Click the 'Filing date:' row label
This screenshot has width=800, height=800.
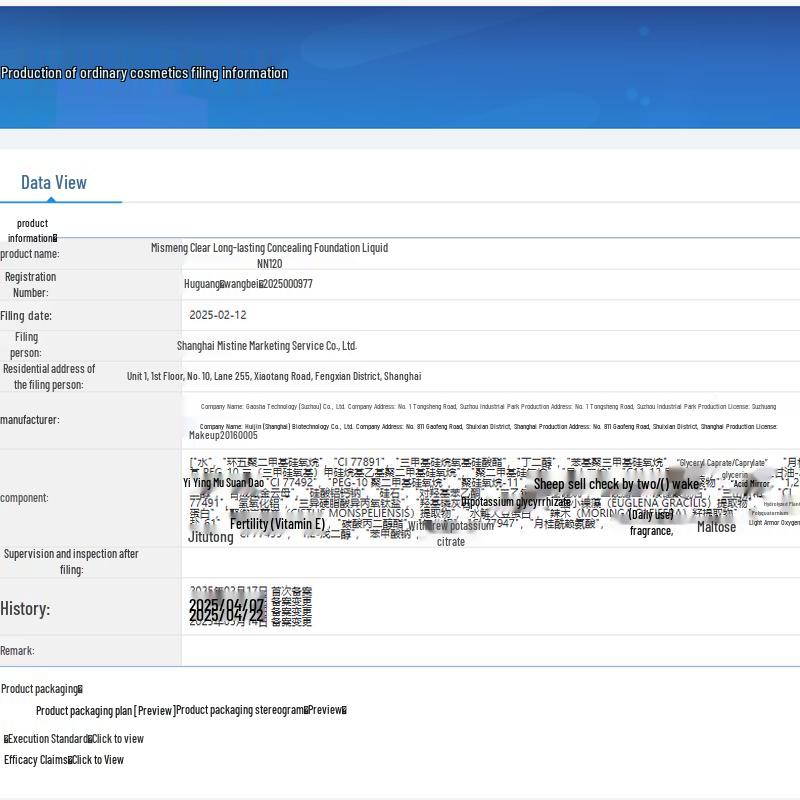coord(26,316)
